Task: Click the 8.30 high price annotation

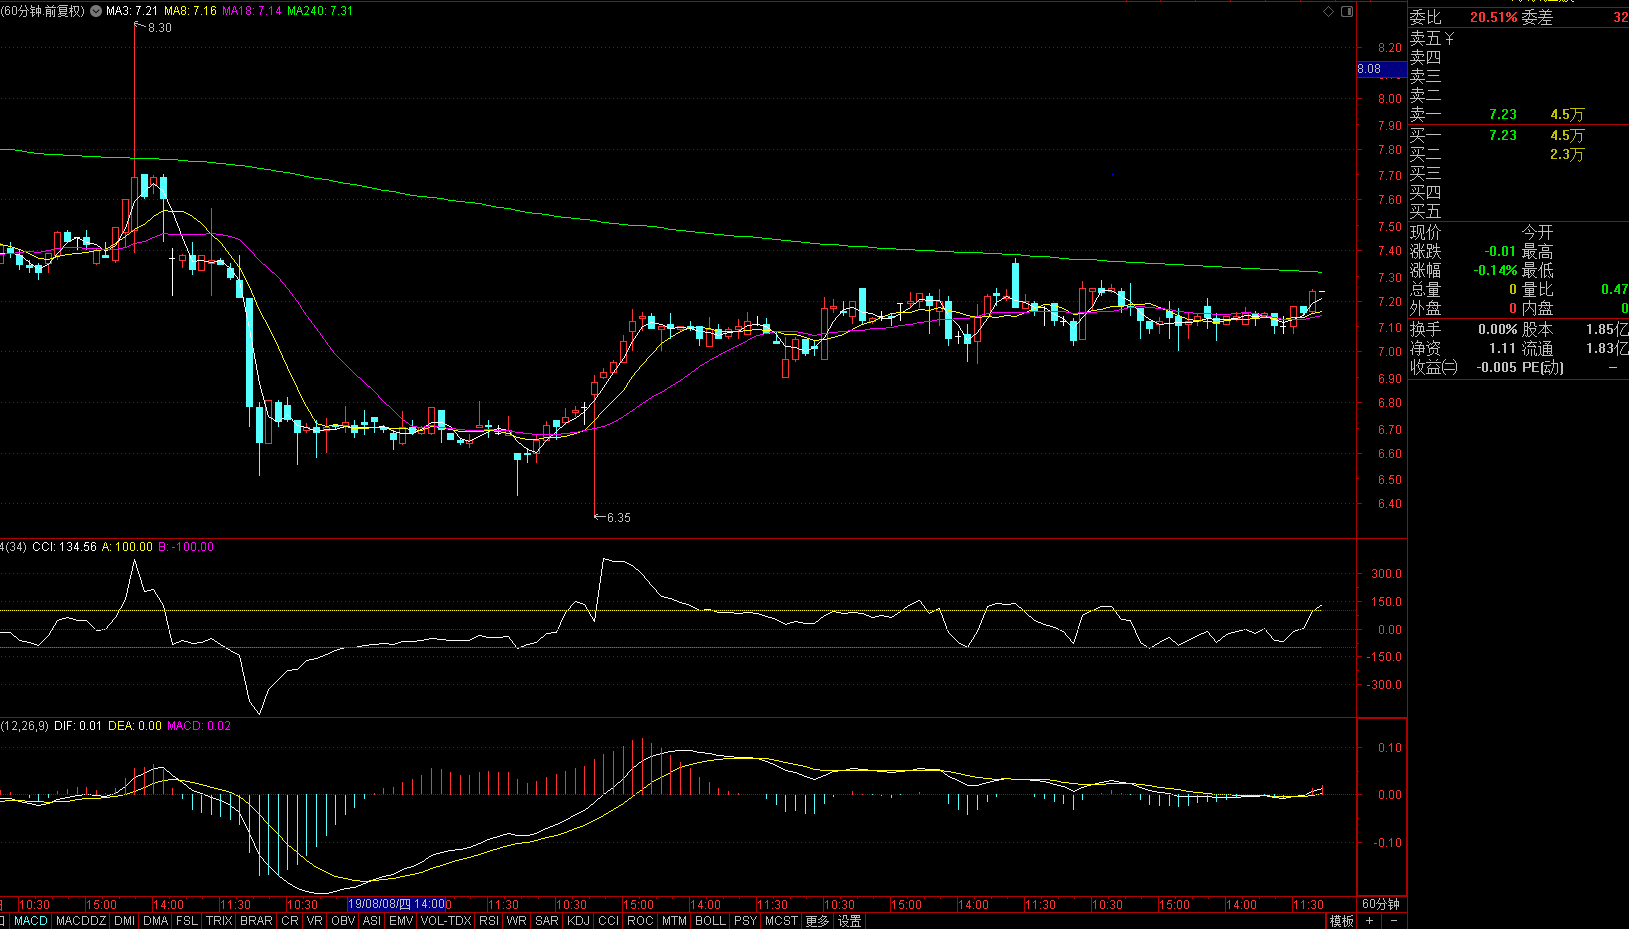Action: pos(159,28)
